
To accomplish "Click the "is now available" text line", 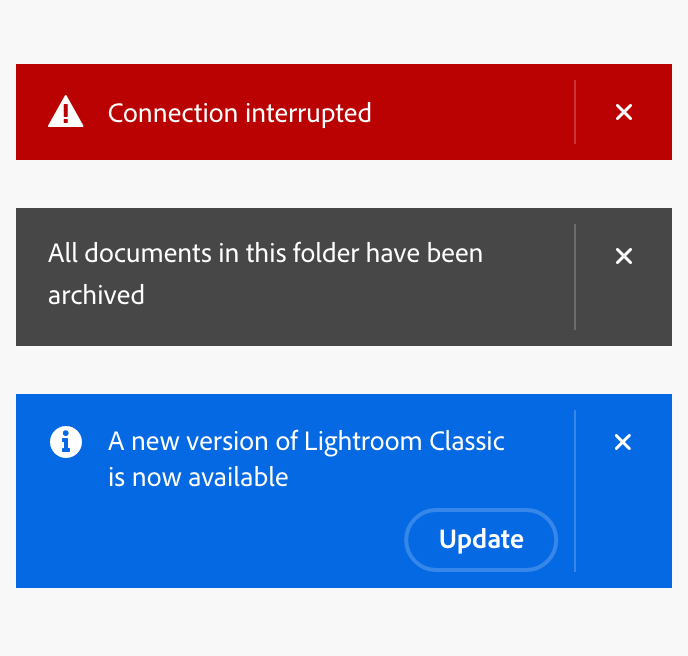I will point(198,477).
